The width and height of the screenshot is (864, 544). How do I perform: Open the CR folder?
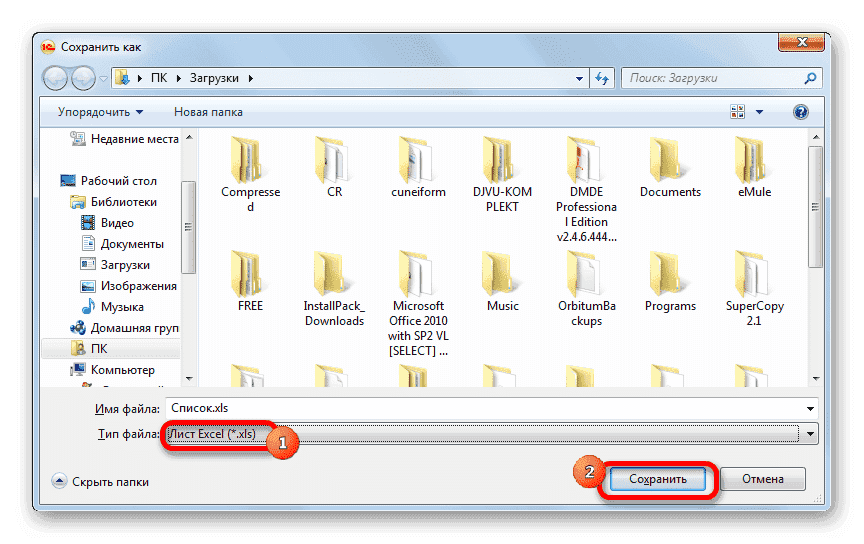pyautogui.click(x=334, y=167)
